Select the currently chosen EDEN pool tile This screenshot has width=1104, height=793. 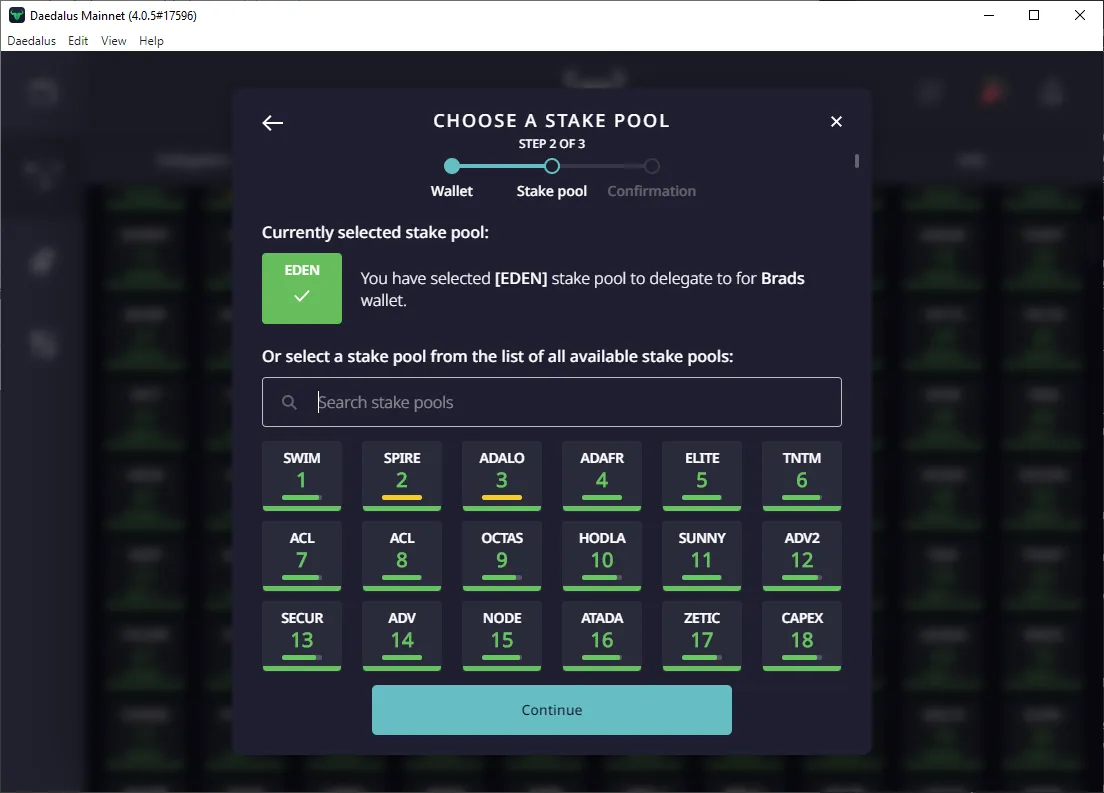[x=302, y=289]
